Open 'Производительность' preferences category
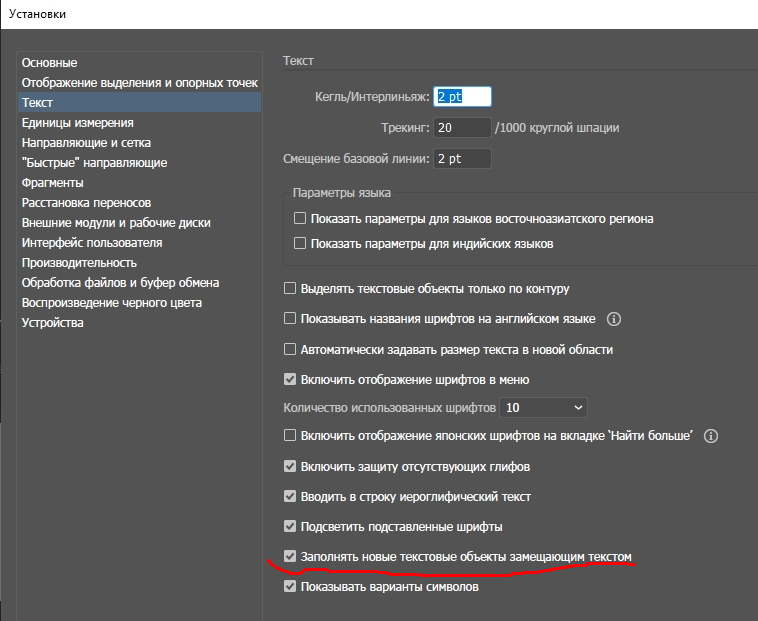 point(79,263)
